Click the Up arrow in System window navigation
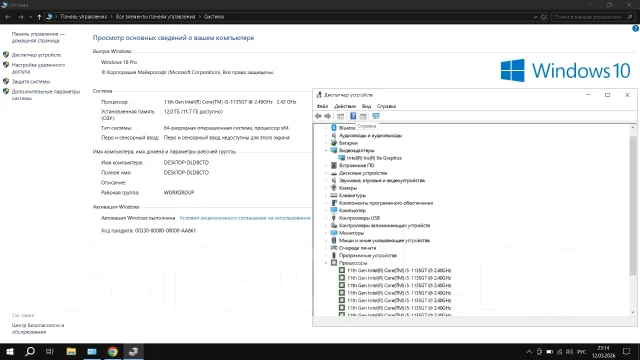Screen dimensions: 640x360 [x=39, y=17]
